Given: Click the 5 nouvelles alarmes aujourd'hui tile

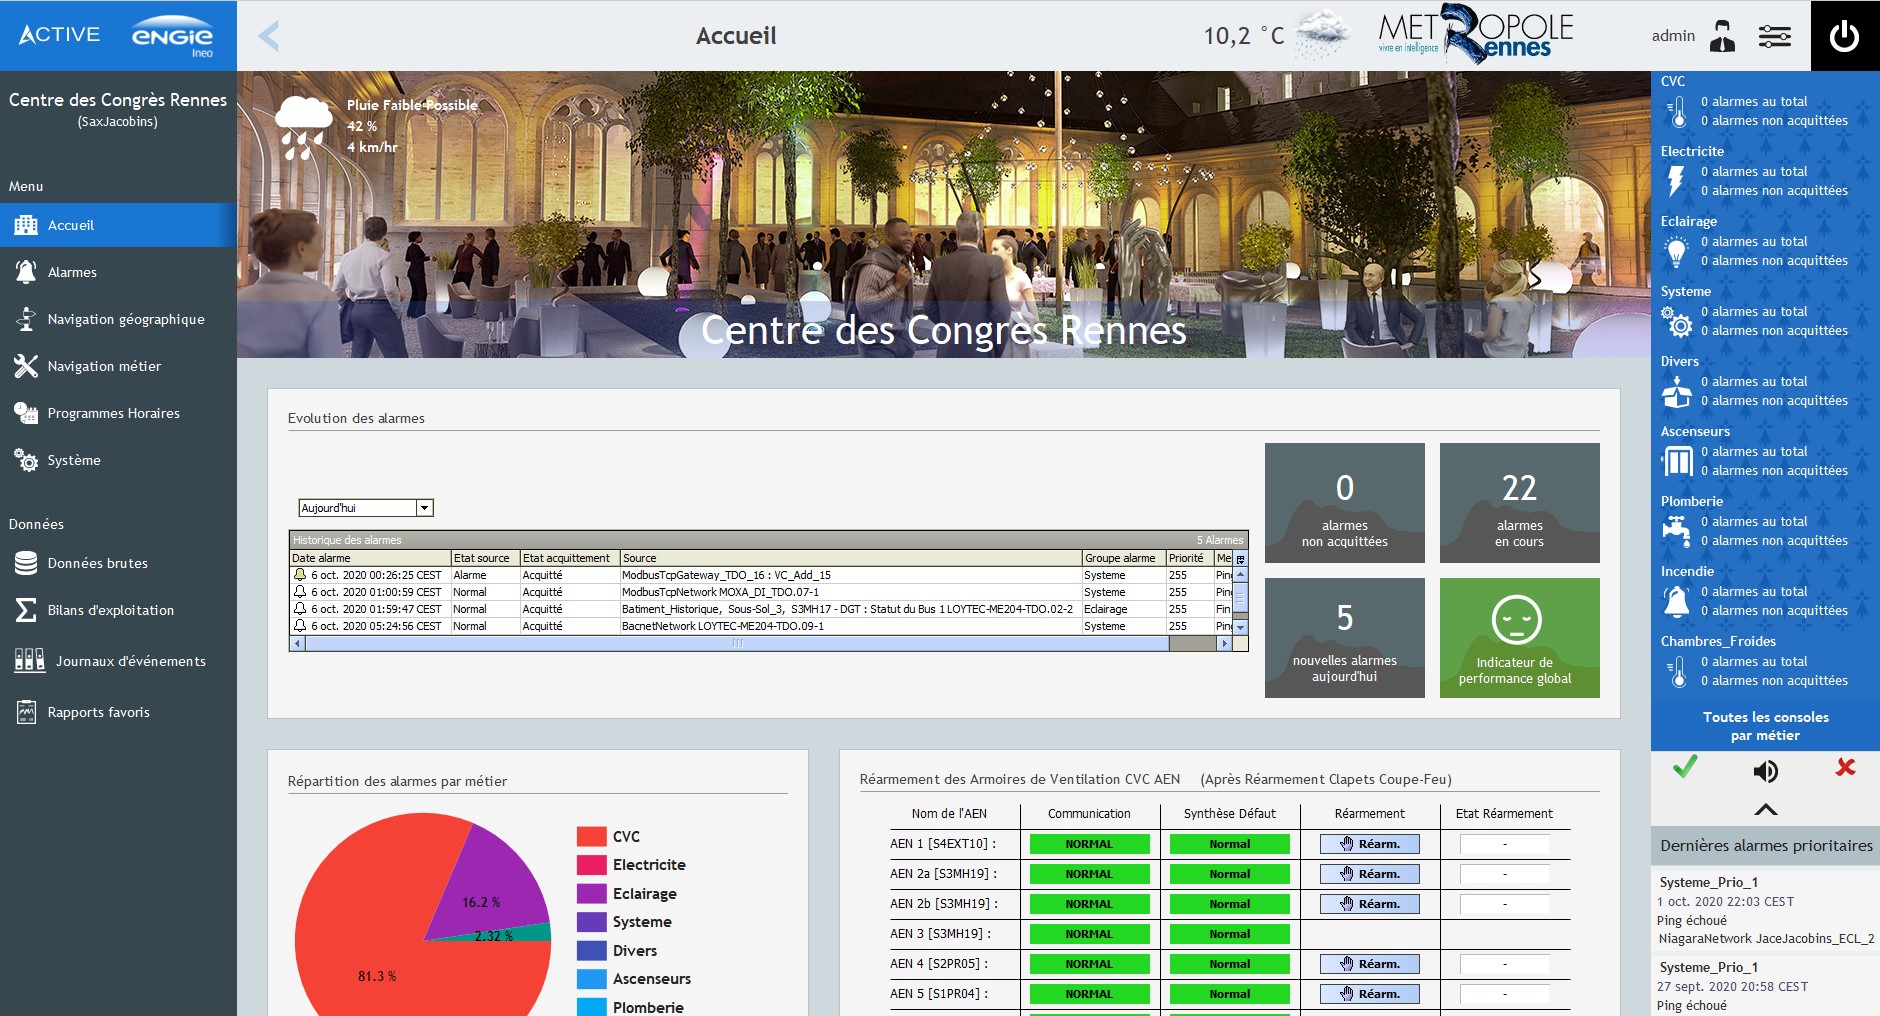Looking at the screenshot, I should tap(1345, 638).
